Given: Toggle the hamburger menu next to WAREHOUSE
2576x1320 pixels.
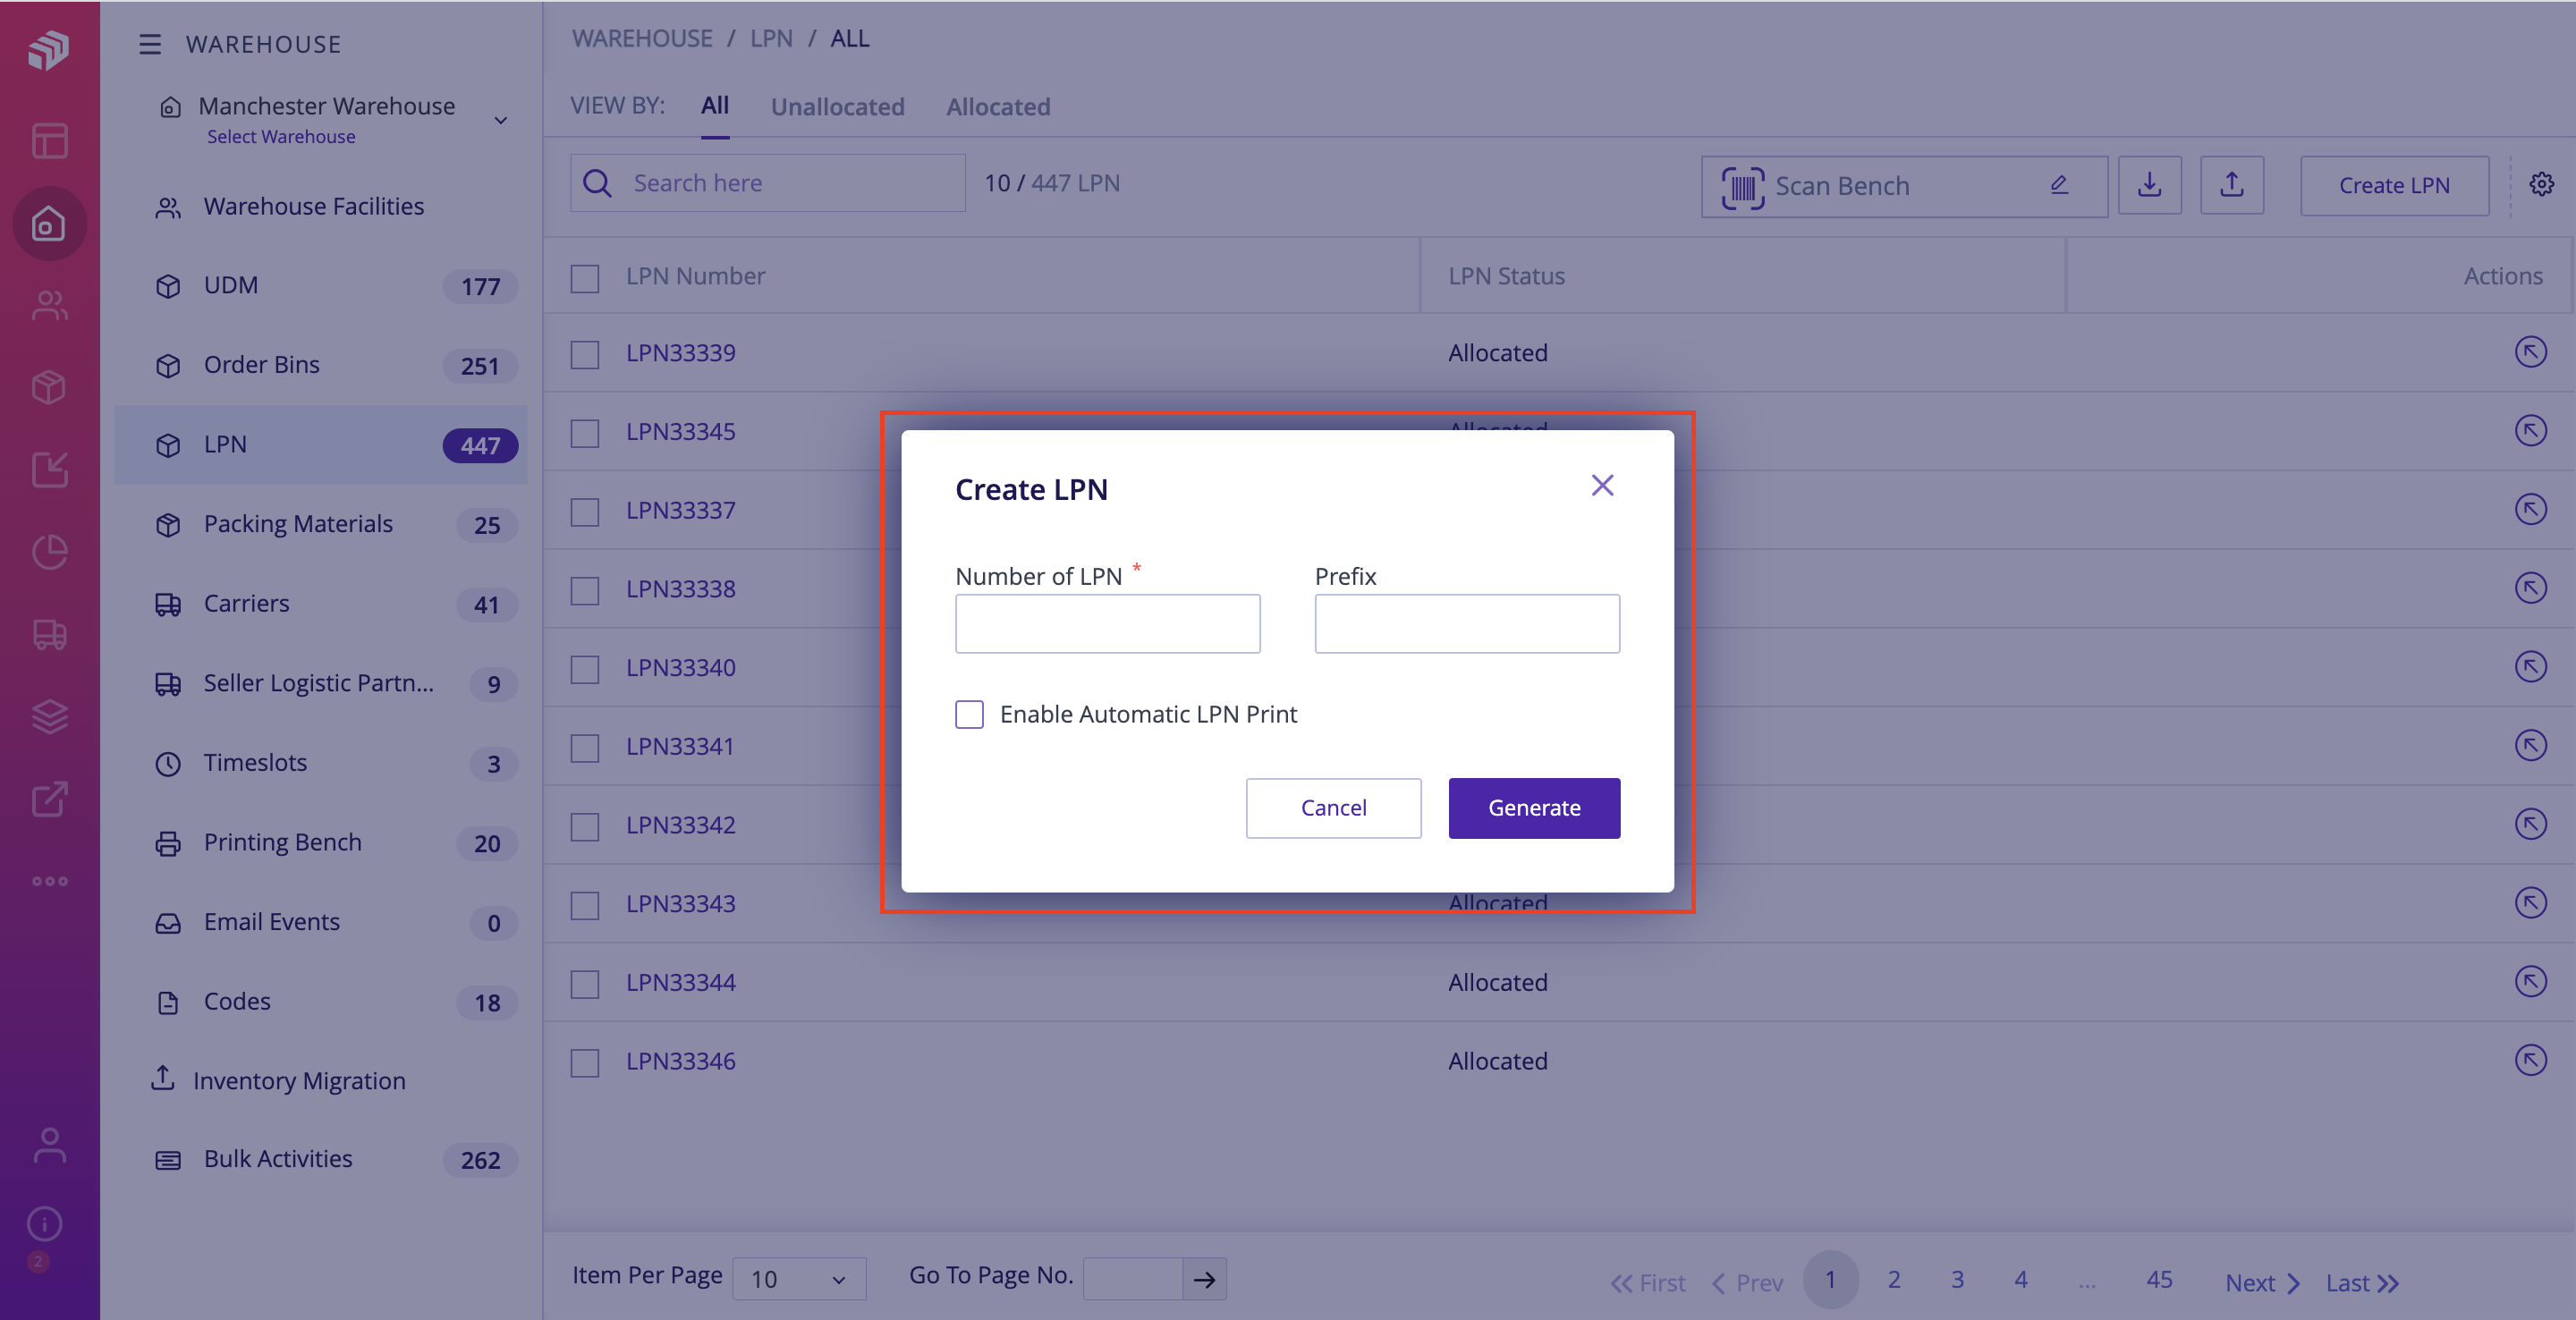Looking at the screenshot, I should 150,44.
